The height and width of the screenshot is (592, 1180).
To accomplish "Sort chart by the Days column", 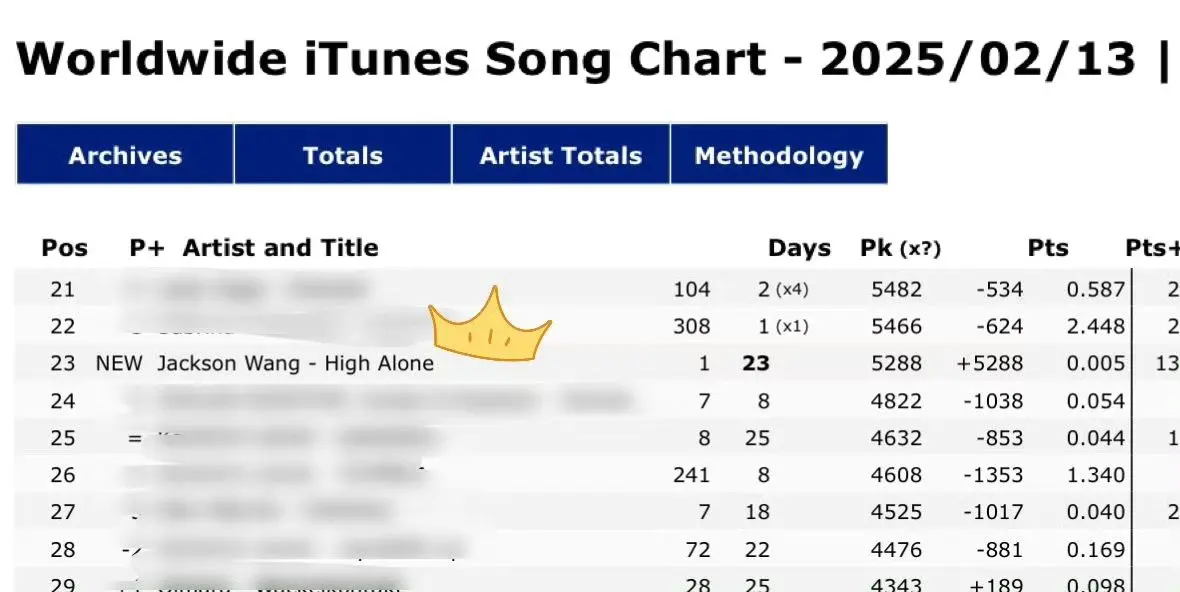I will (798, 248).
